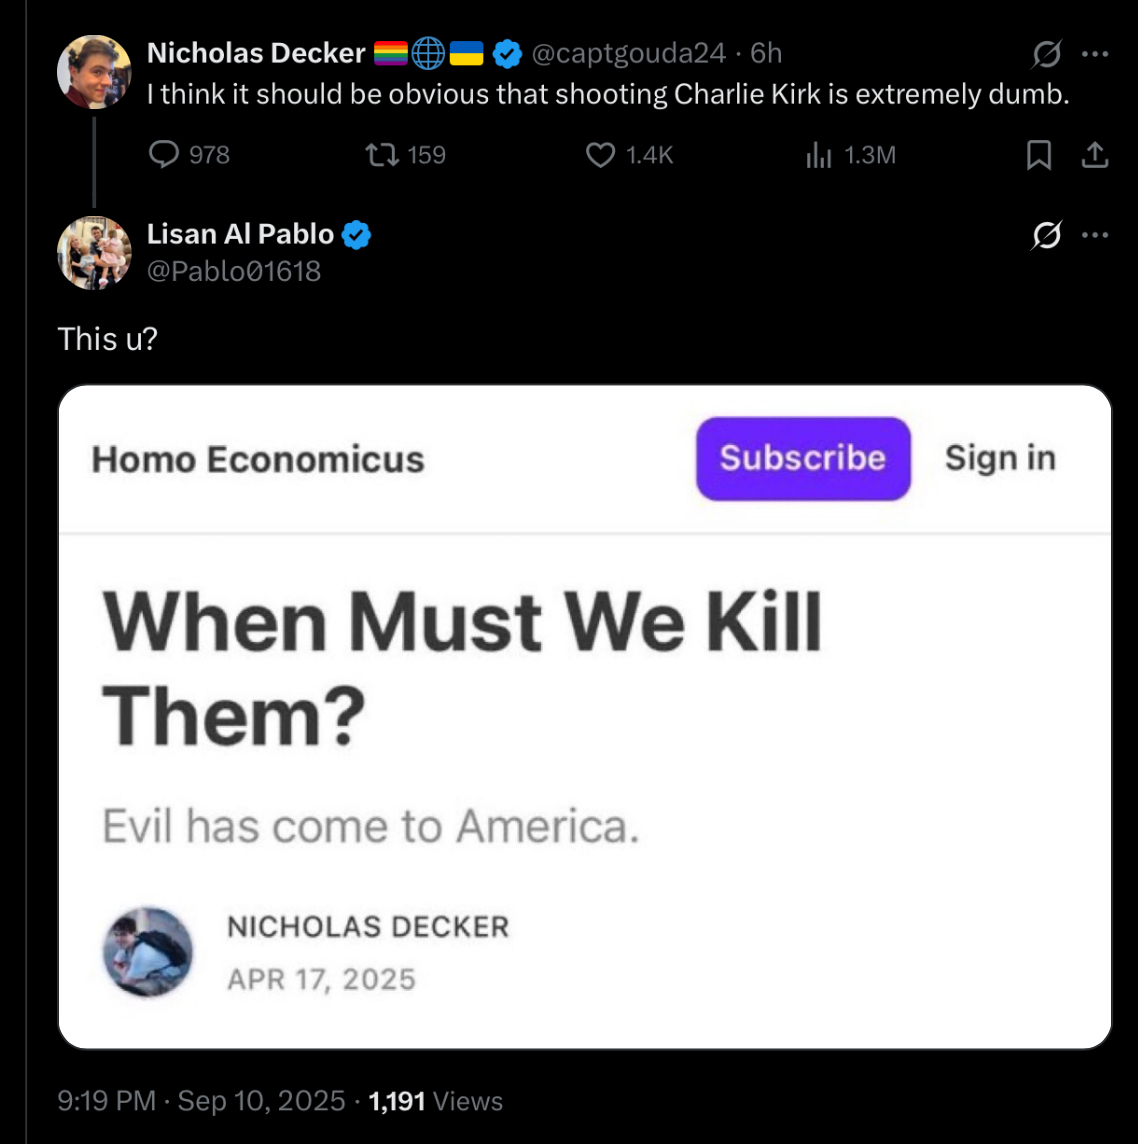Image resolution: width=1138 pixels, height=1144 pixels.
Task: Open Nicholas Decker's display name link
Action: point(256,53)
